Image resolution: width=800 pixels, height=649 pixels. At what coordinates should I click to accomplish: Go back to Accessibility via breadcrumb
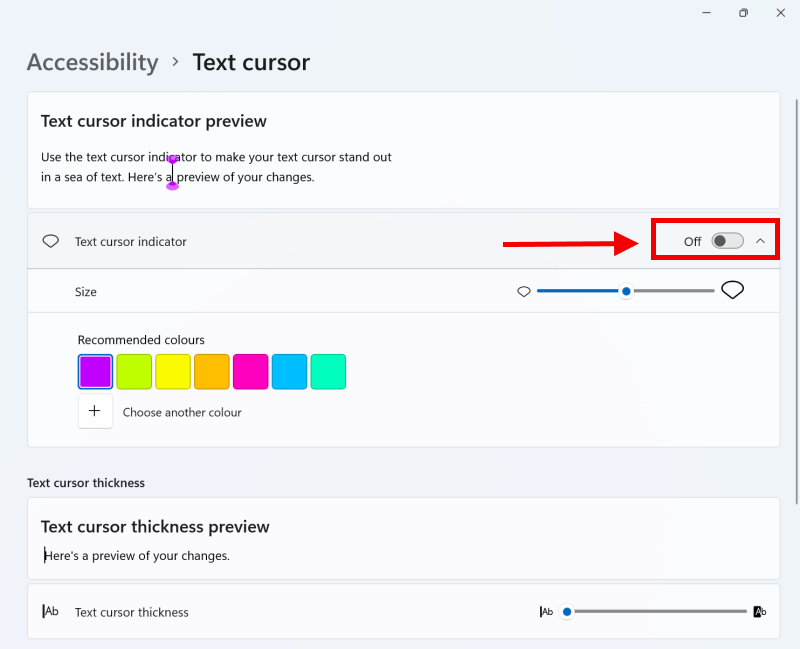click(x=92, y=62)
